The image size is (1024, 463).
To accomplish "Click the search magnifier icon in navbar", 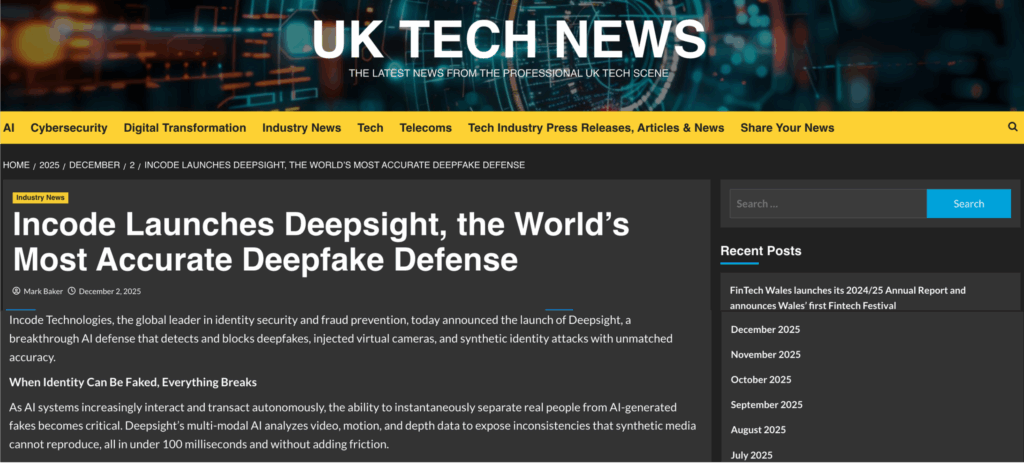I will 1012,127.
